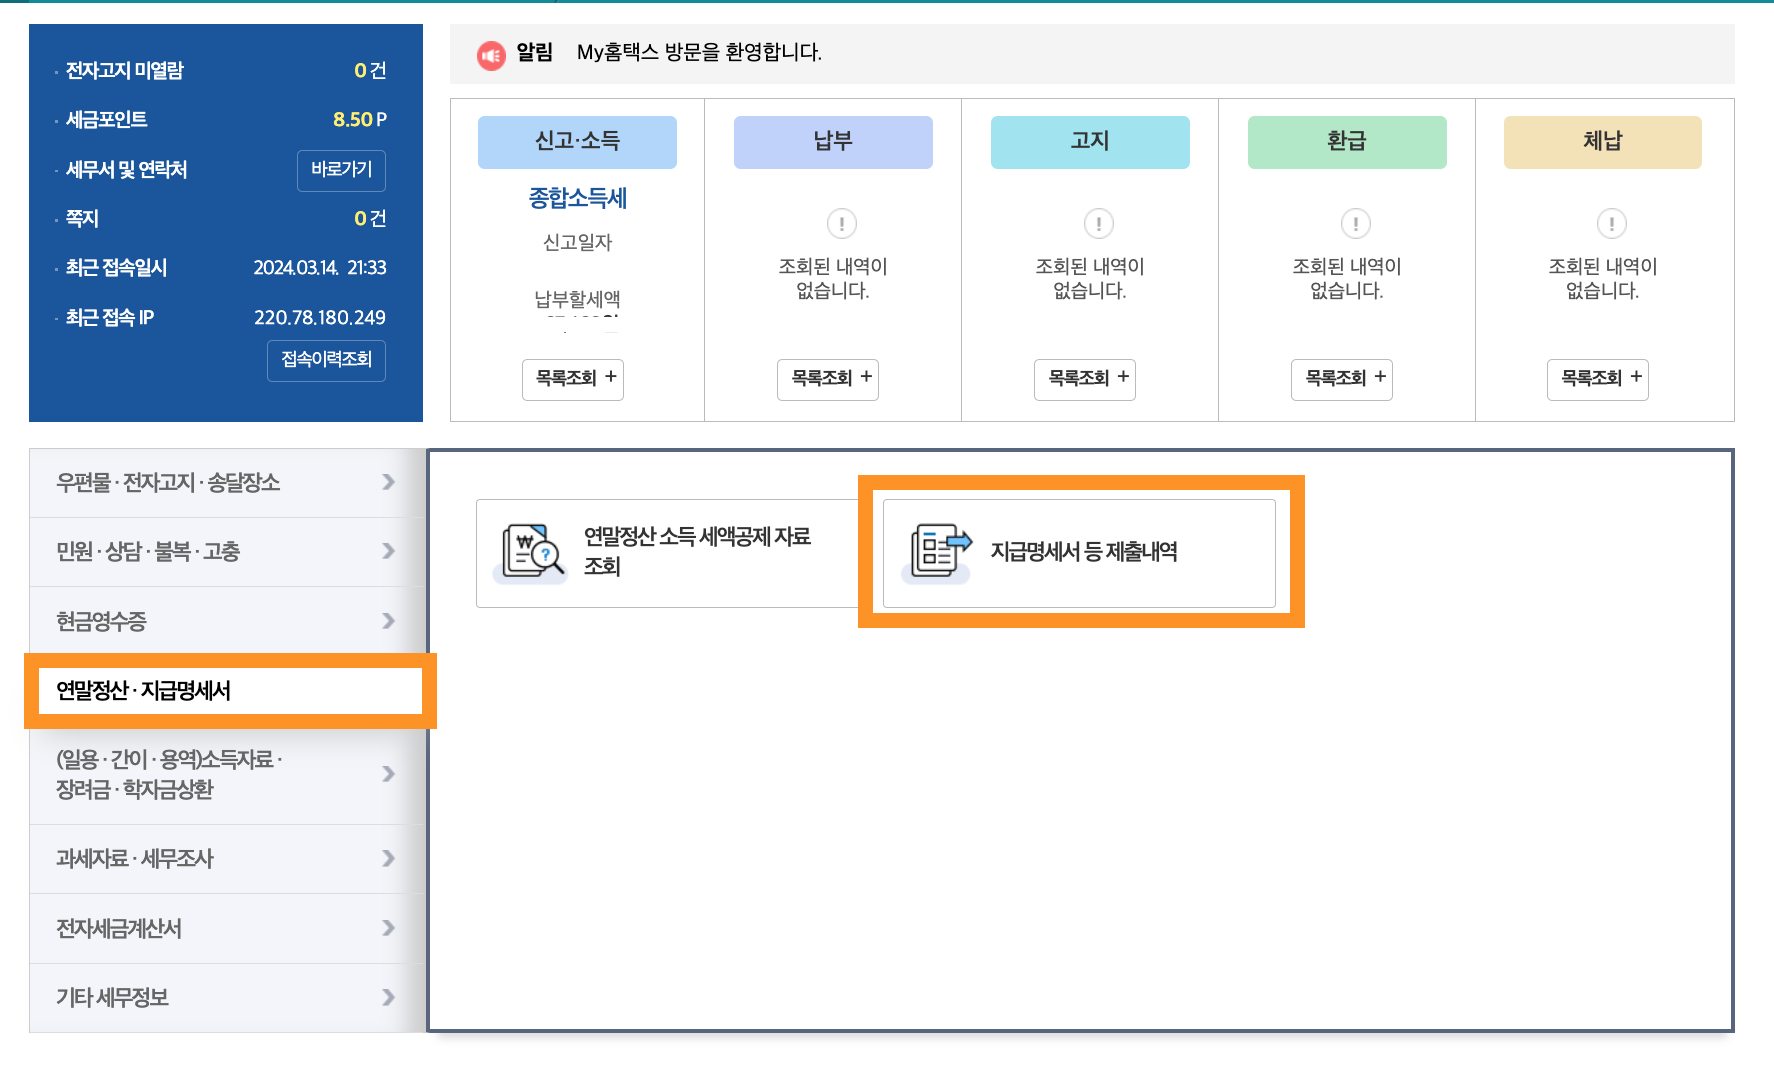Open the 종합소득세 link

click(x=578, y=198)
